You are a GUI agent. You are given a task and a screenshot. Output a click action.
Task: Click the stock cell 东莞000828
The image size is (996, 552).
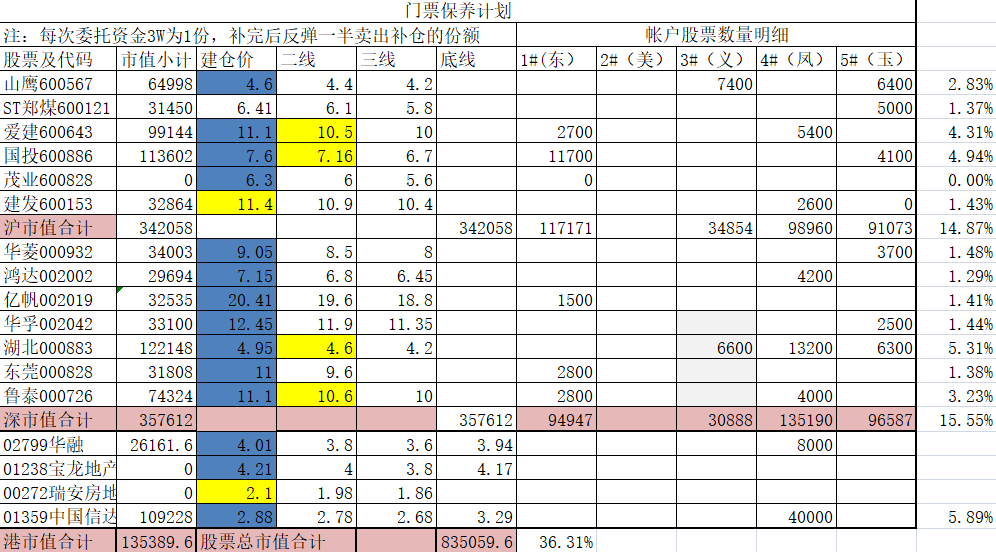pyautogui.click(x=58, y=372)
